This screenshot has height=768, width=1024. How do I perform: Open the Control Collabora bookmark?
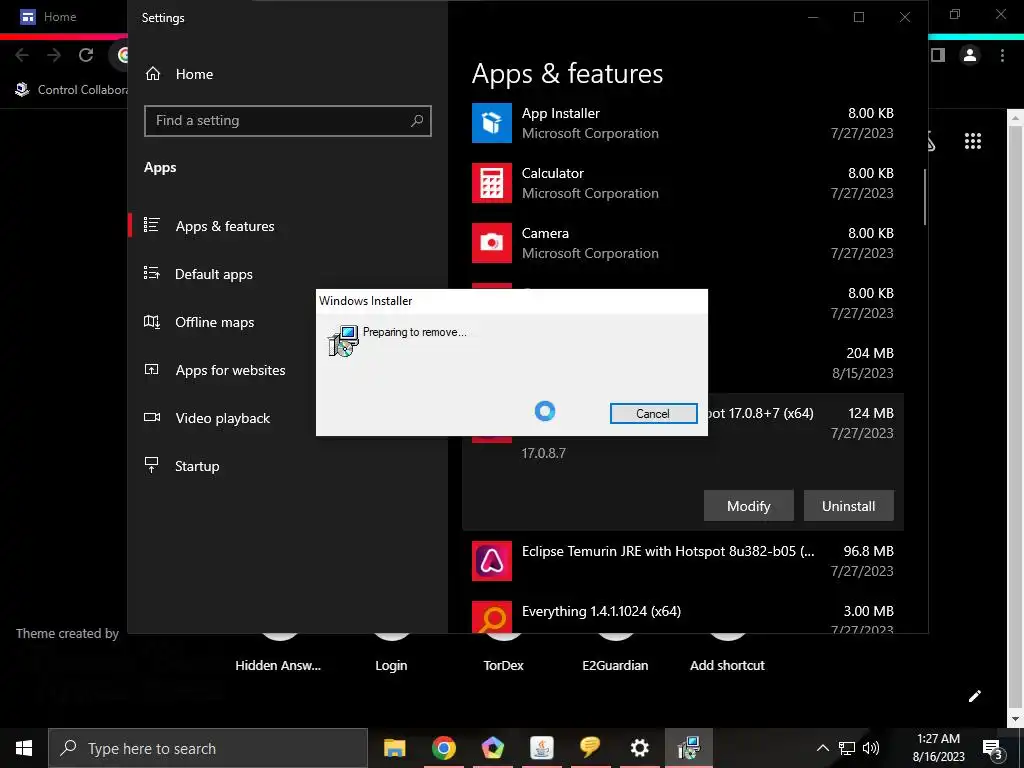click(x=71, y=89)
